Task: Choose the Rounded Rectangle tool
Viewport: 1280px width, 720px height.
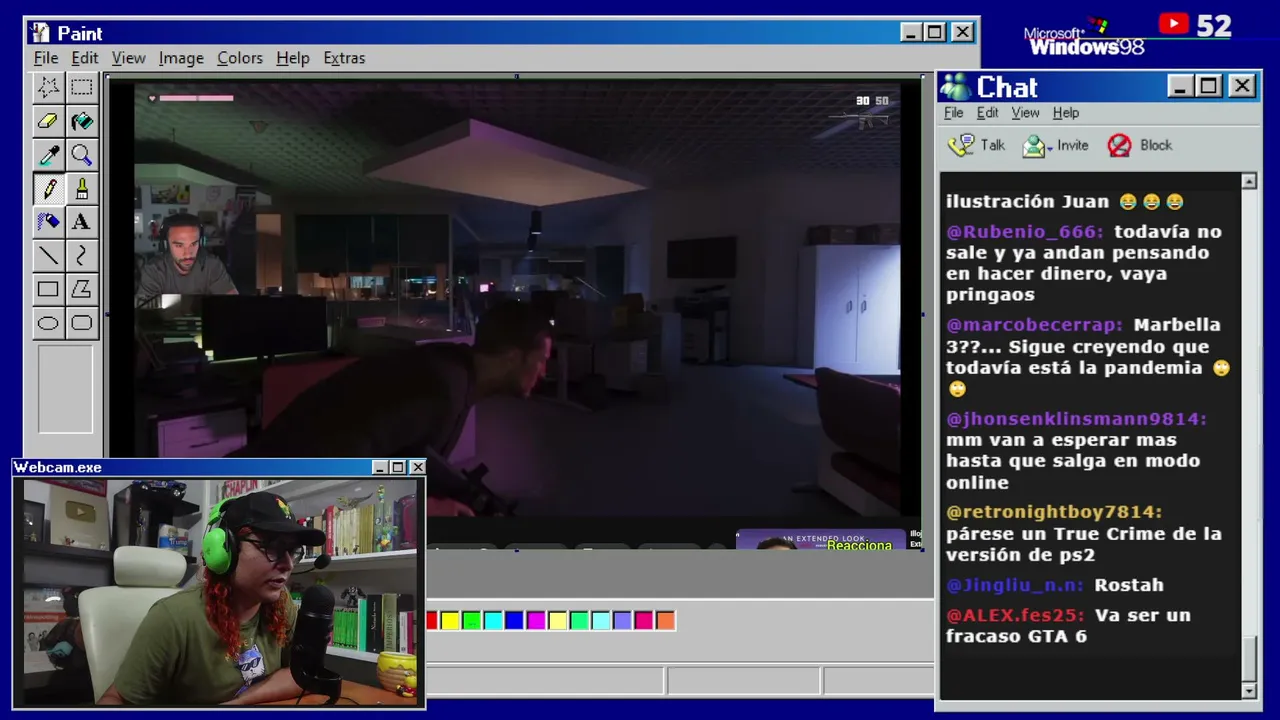Action: (82, 323)
